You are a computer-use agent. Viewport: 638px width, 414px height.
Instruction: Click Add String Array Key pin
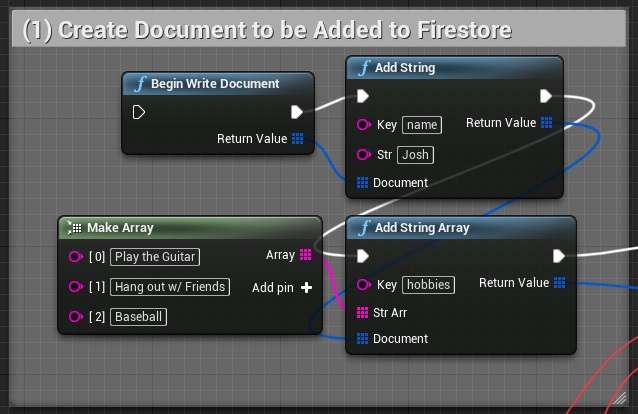point(364,285)
